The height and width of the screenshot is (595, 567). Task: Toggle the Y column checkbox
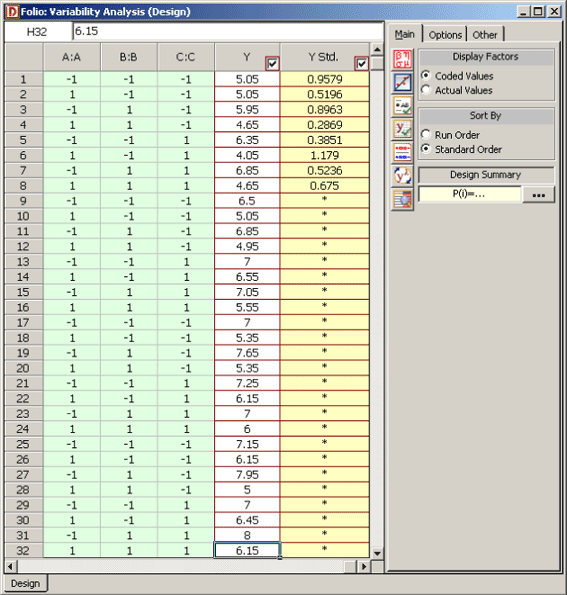tap(272, 63)
